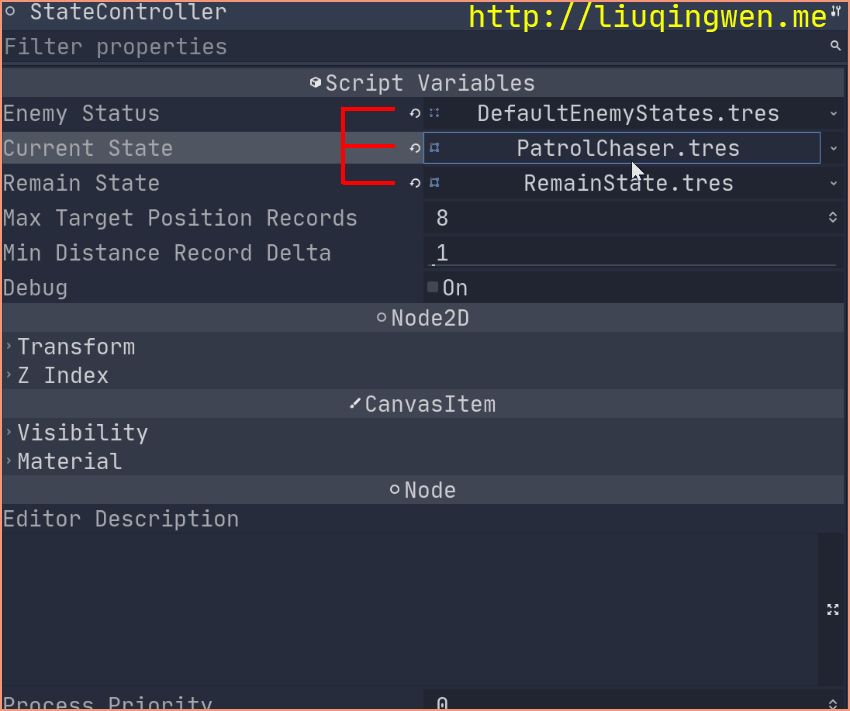Expand the Z Index section

63,376
